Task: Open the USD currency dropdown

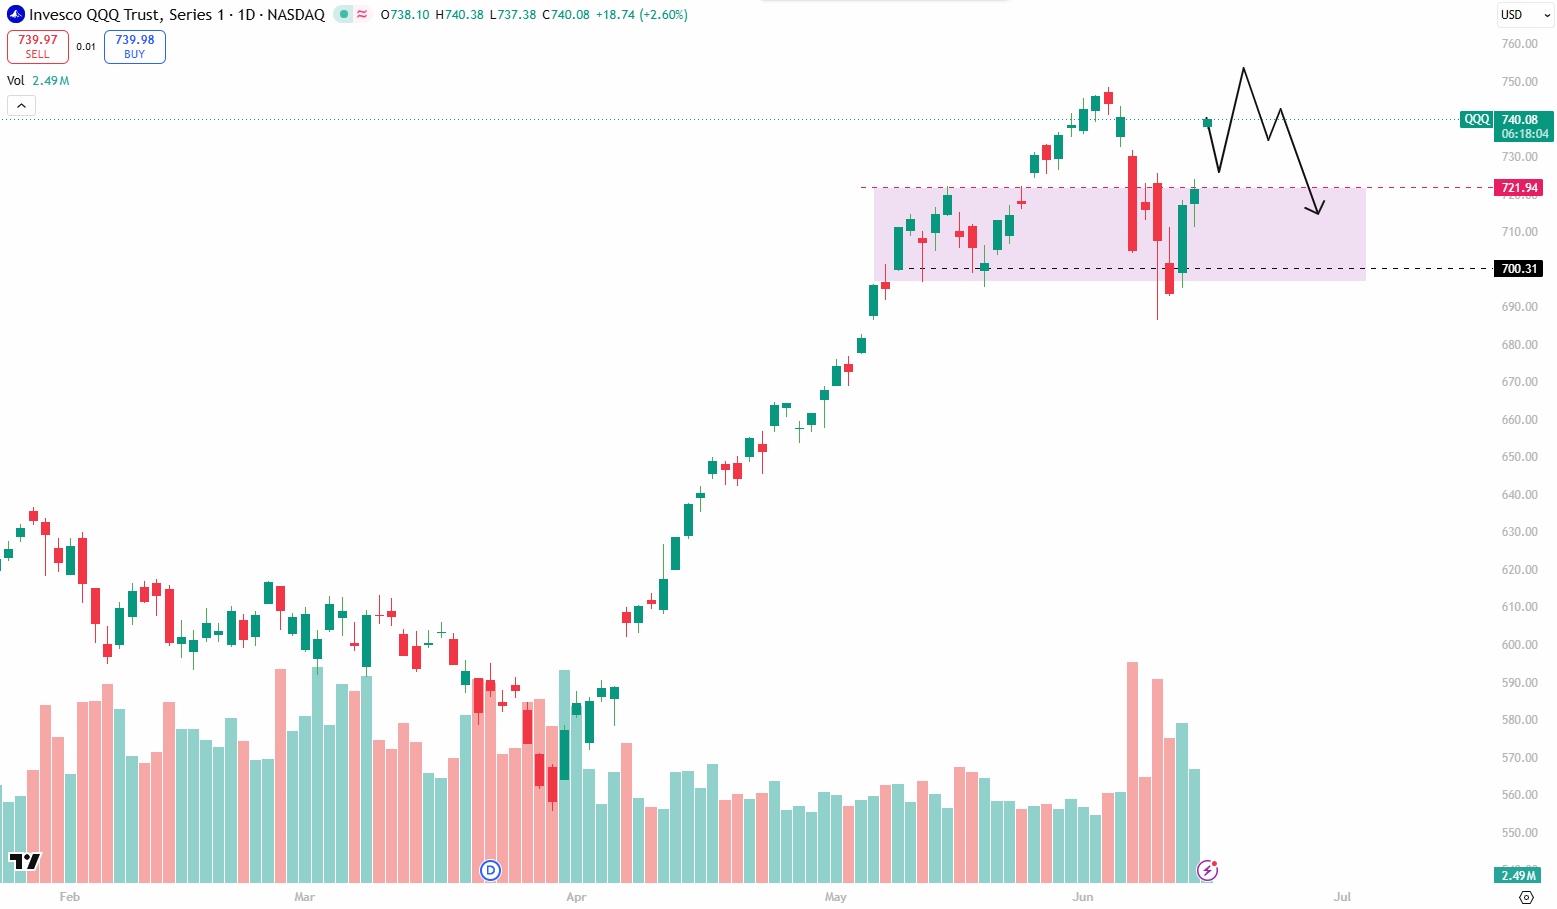Action: click(x=1525, y=15)
